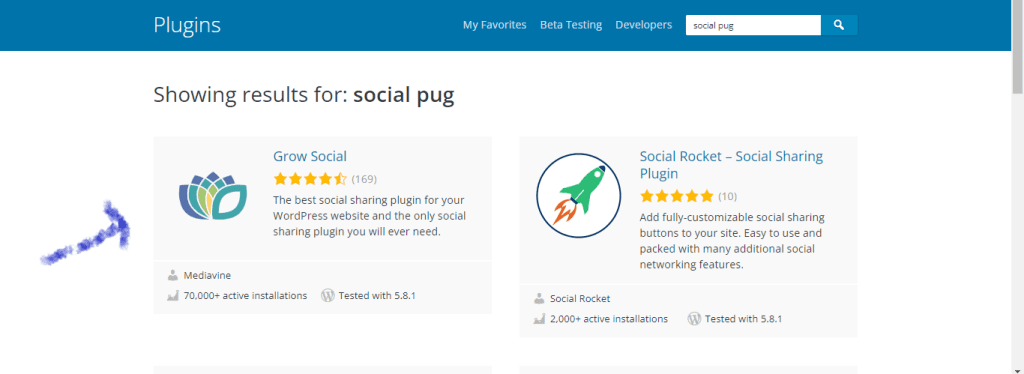
Task: Click the Mediavine author person icon
Action: pos(172,275)
